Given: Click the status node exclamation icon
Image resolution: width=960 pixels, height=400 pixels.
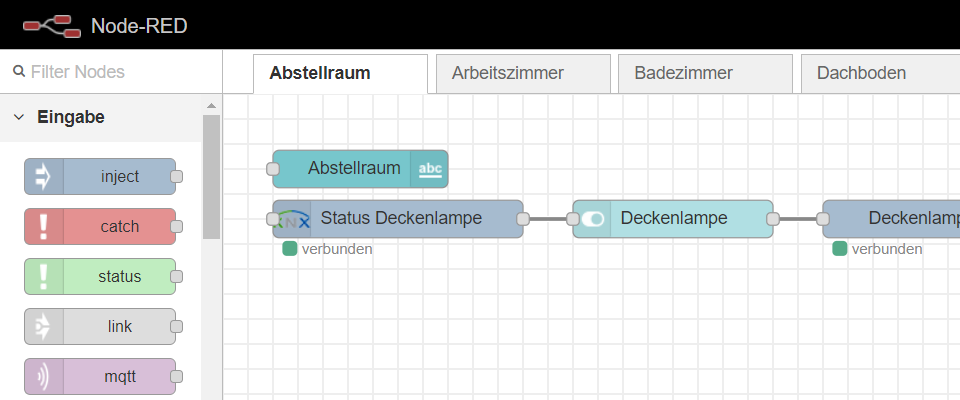Looking at the screenshot, I should [43, 277].
